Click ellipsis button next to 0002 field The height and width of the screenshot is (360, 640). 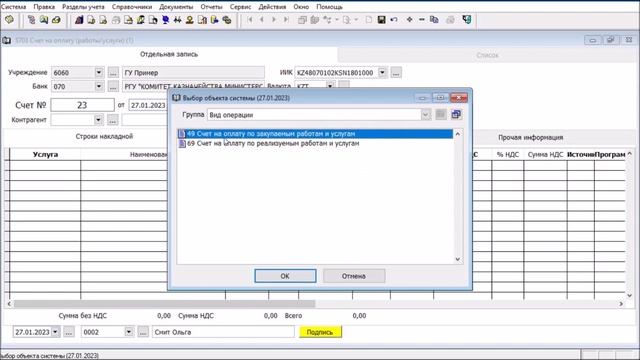pos(143,332)
